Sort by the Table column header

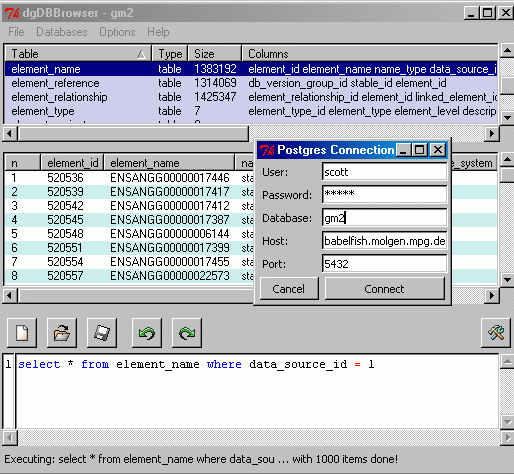pyautogui.click(x=78, y=54)
